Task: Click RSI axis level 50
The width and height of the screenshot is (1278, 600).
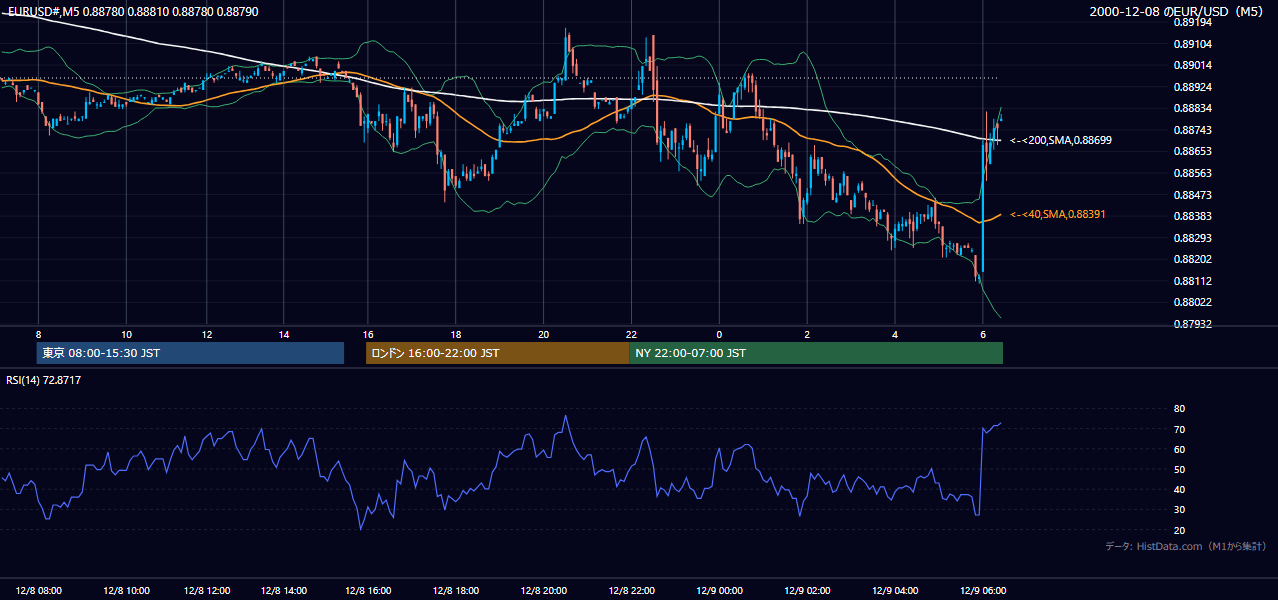Action: coord(1179,469)
